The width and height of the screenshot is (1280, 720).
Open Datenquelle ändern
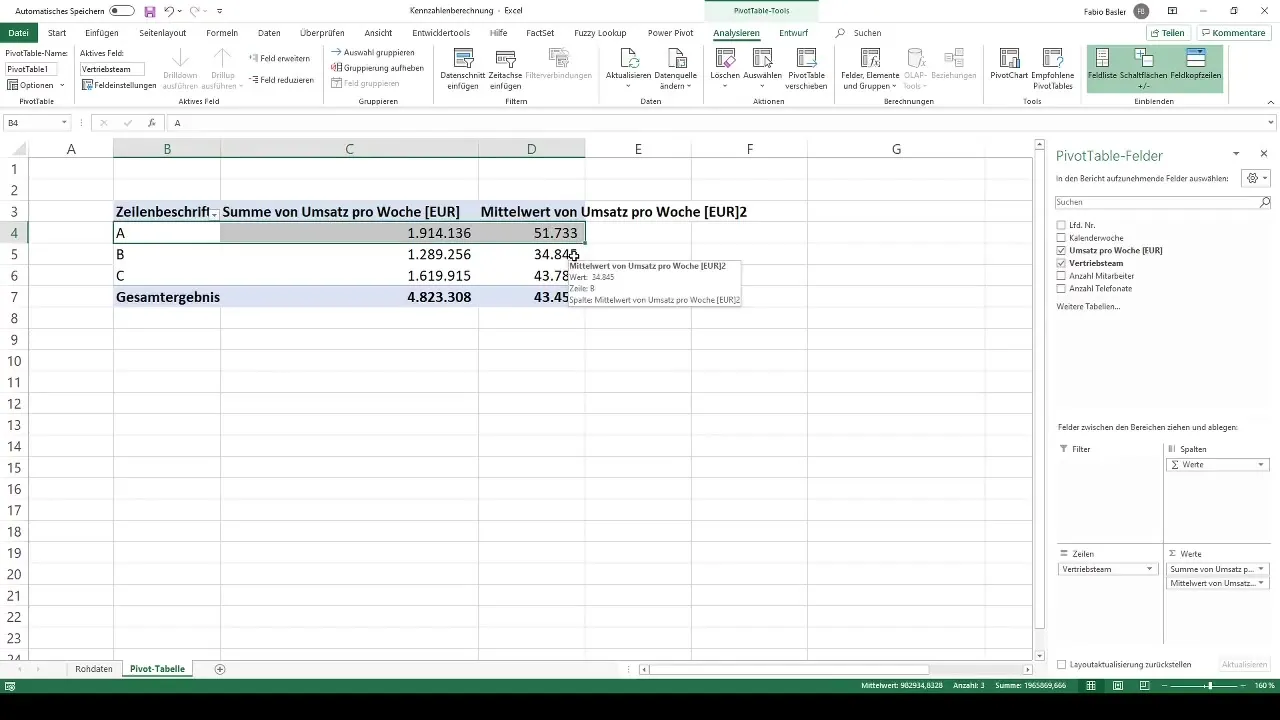[673, 68]
